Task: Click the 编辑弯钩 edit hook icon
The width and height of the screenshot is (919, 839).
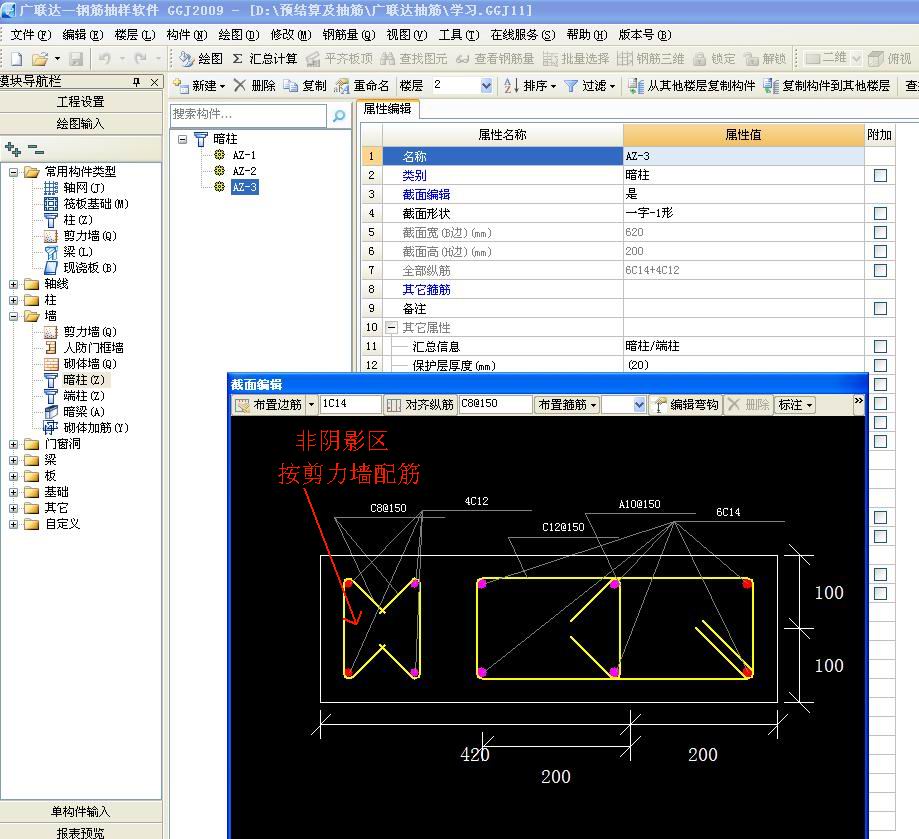Action: pyautogui.click(x=660, y=405)
